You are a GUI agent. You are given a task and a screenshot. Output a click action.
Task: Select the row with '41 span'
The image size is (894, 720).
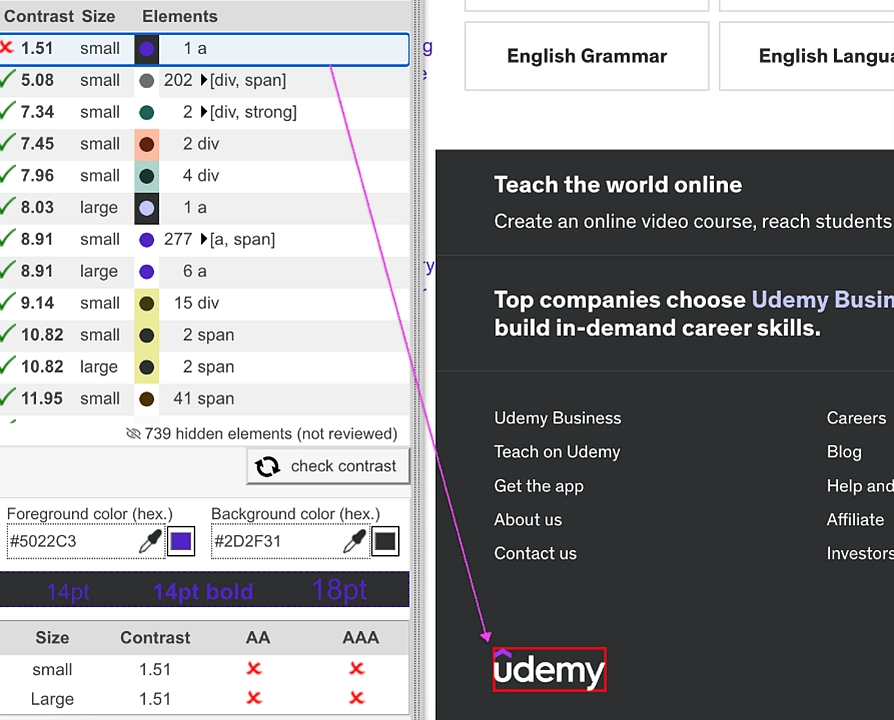(205, 398)
